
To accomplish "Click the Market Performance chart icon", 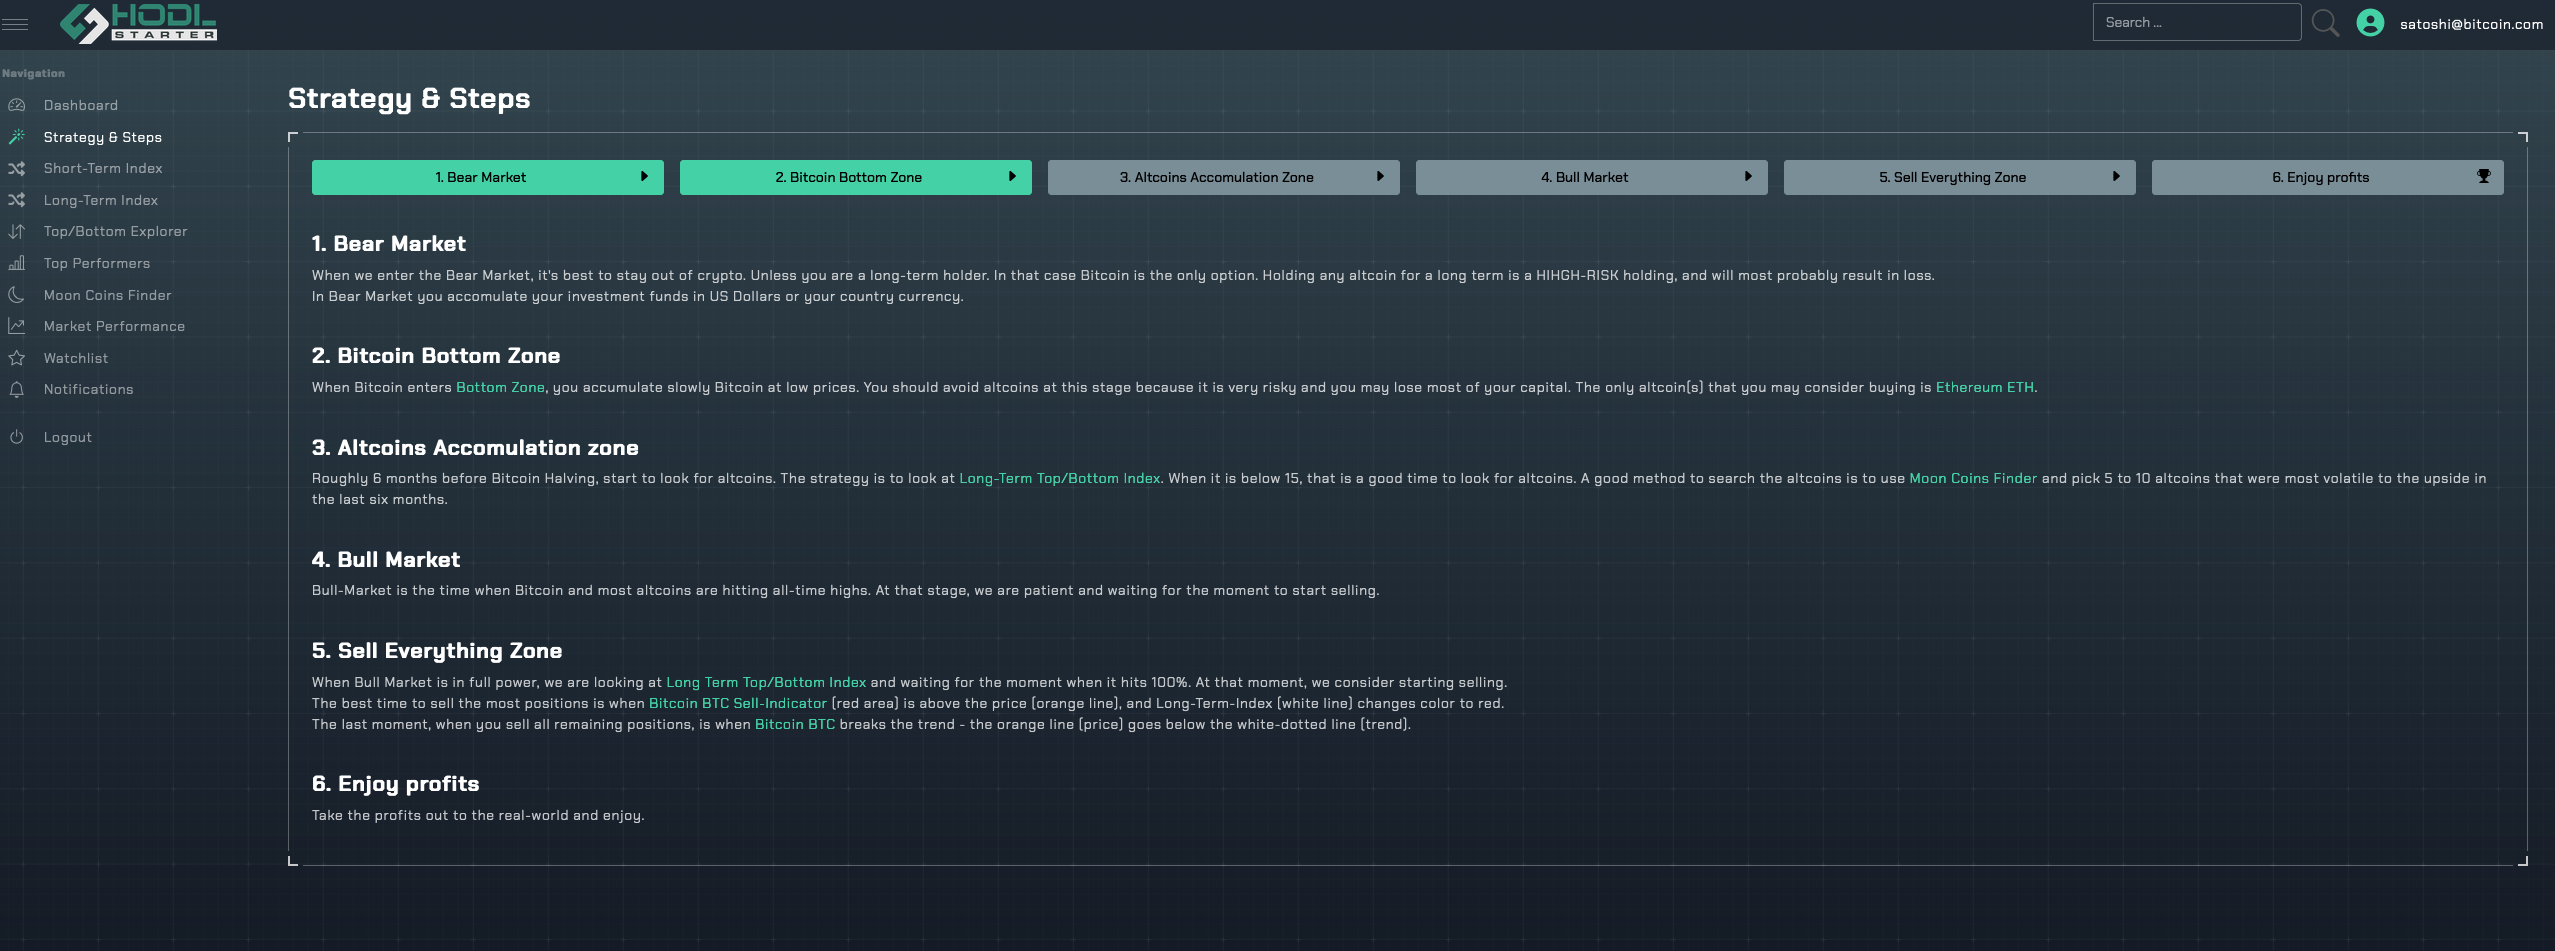I will pos(17,326).
